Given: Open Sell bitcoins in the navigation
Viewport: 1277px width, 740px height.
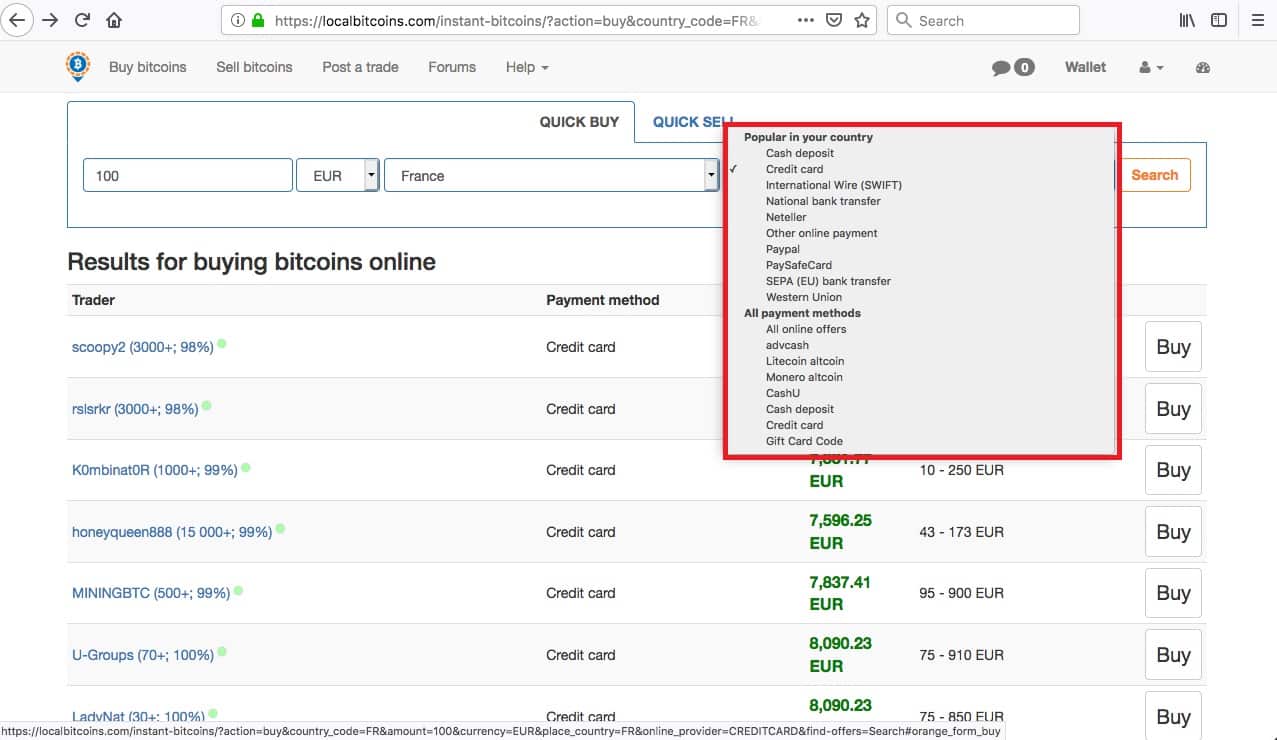Looking at the screenshot, I should 254,67.
